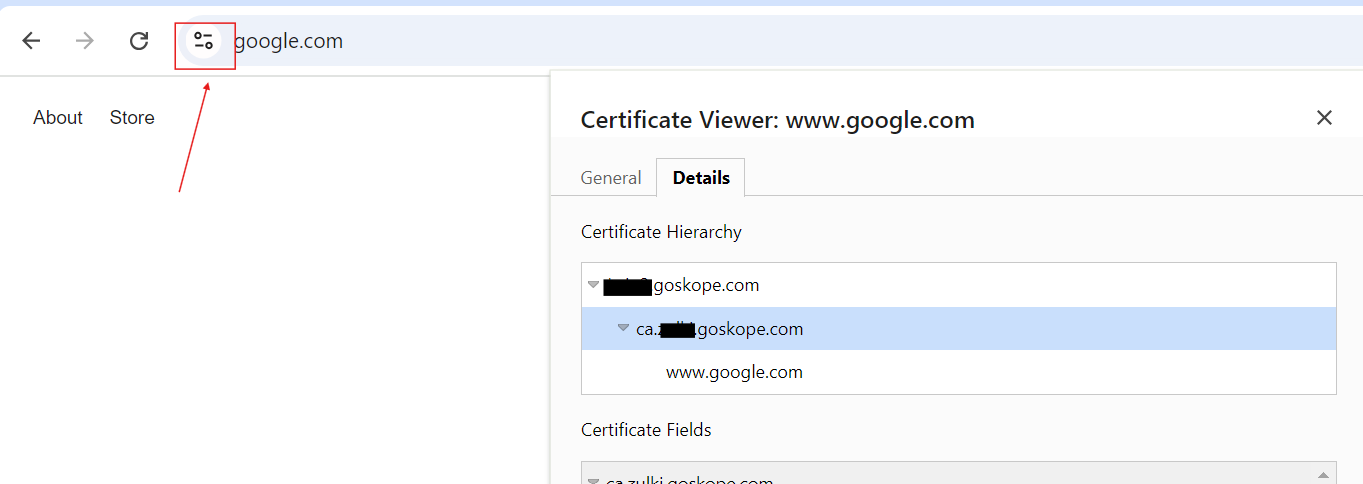Click the Certificate Hierarchy label

(661, 232)
